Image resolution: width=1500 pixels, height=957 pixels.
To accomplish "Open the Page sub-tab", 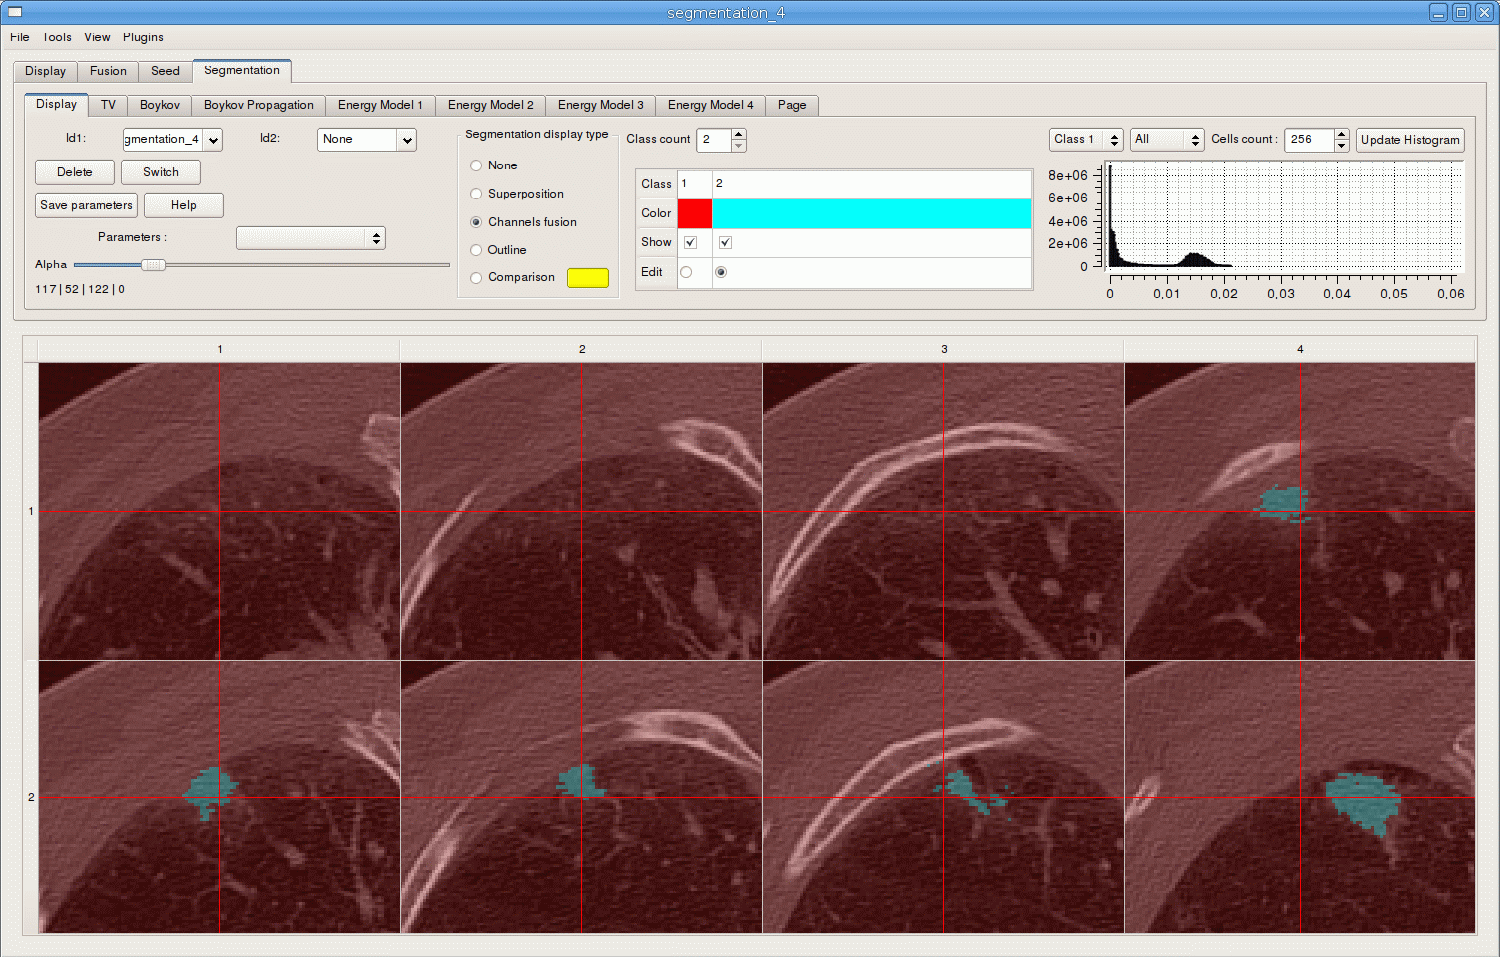I will 792,105.
